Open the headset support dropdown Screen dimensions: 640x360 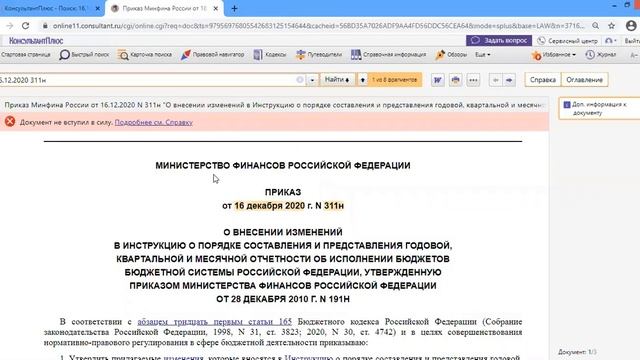(611, 41)
